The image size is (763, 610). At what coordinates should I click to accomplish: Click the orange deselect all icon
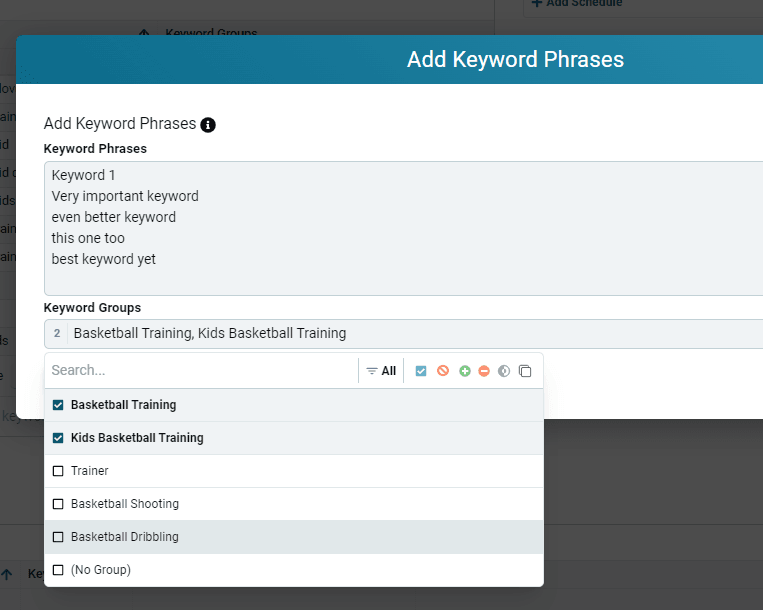click(x=443, y=371)
